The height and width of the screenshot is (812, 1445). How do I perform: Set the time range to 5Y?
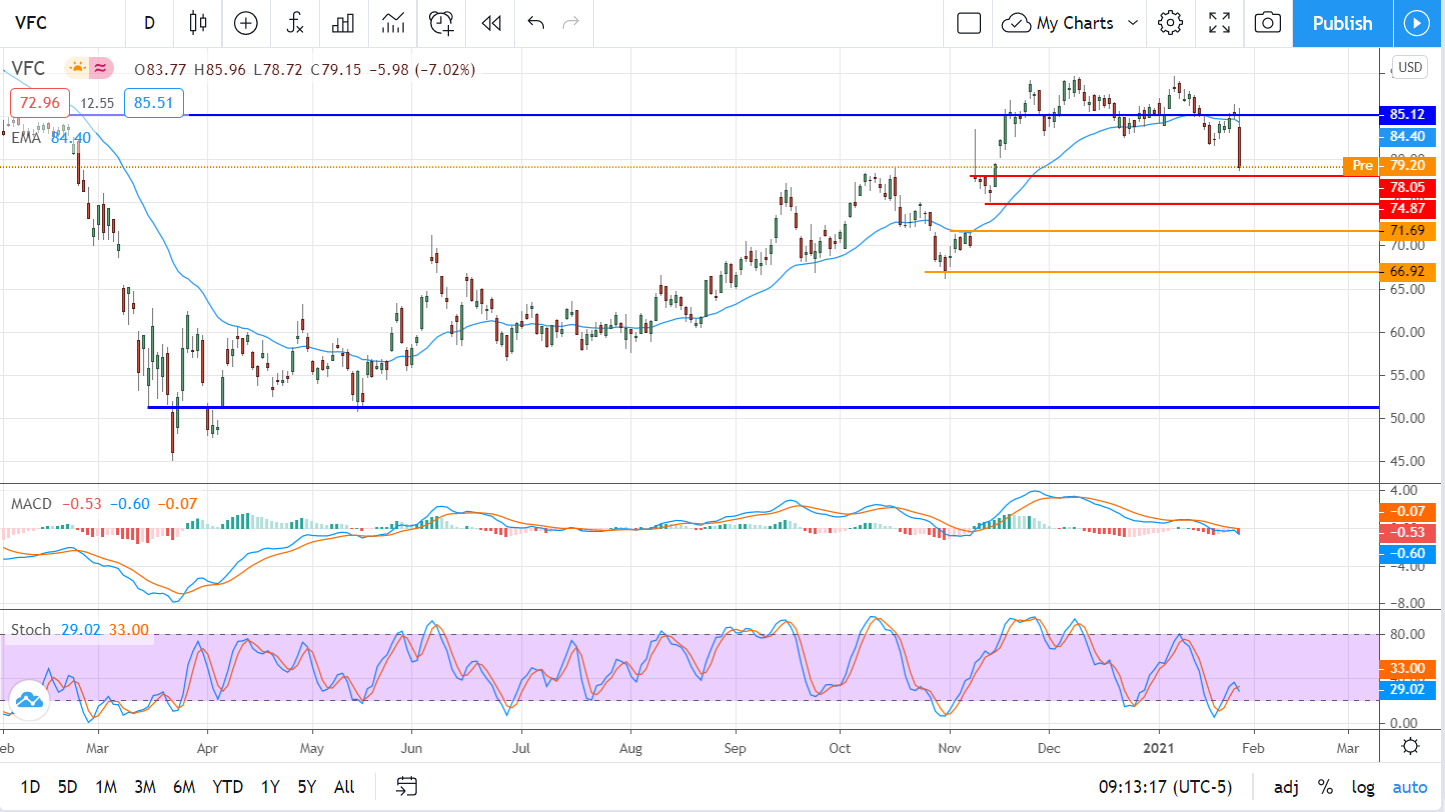point(307,787)
